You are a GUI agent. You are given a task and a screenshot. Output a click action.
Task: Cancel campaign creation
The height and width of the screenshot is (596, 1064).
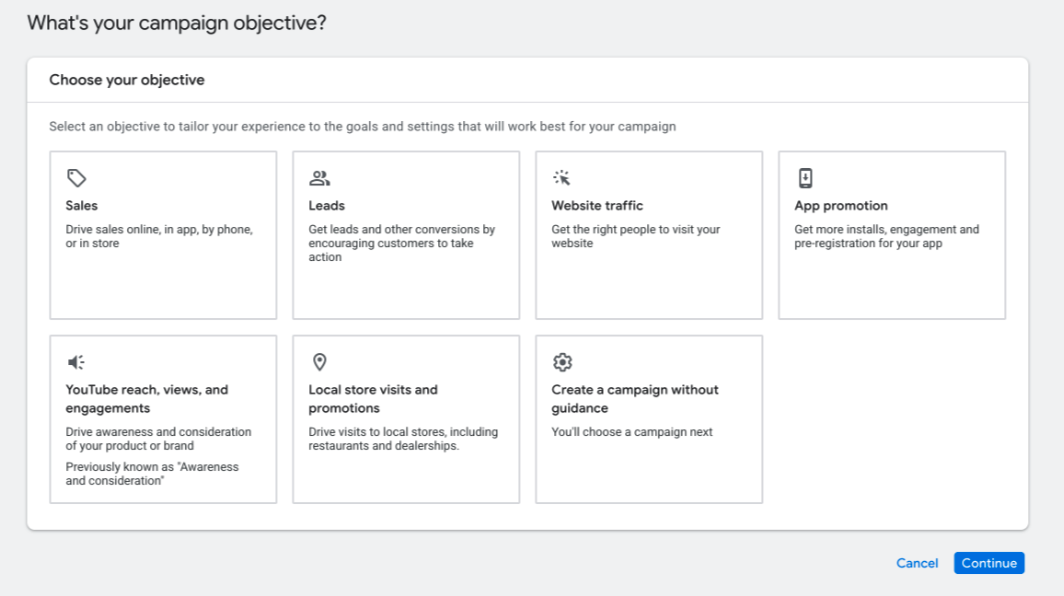coord(917,563)
